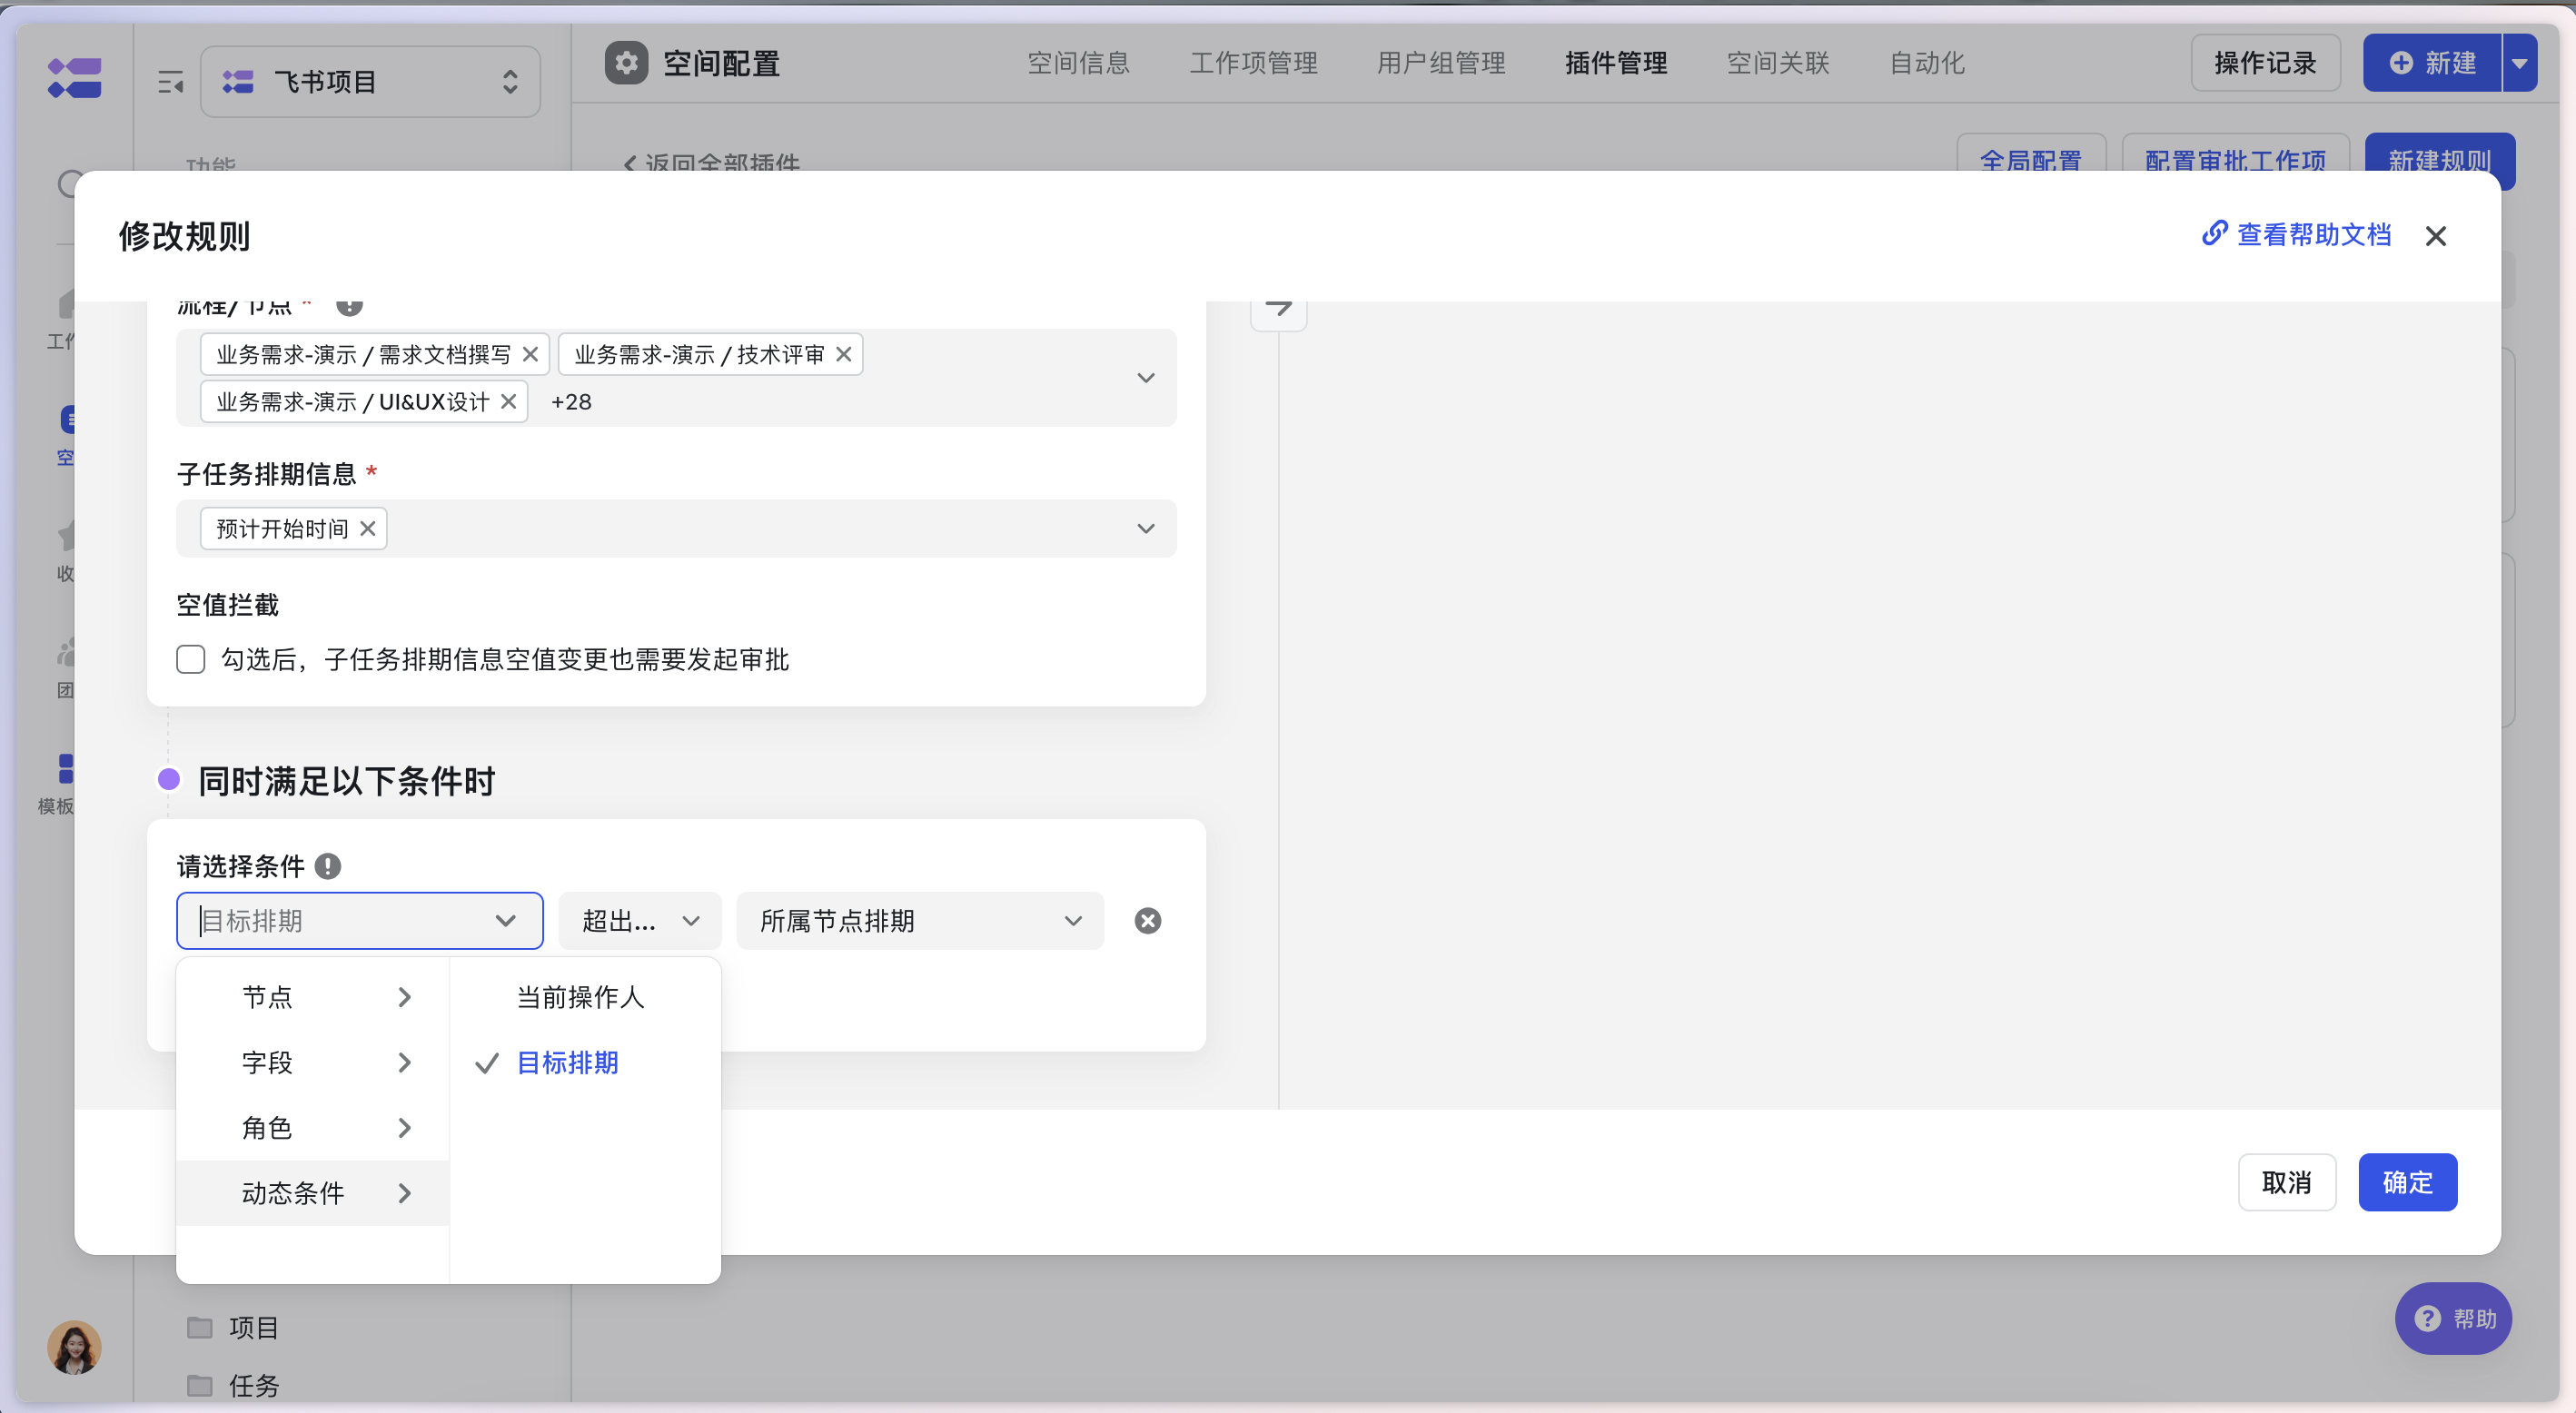Open the 查看帮助文档 link
Screen dimensions: 2576x1413
point(2296,234)
